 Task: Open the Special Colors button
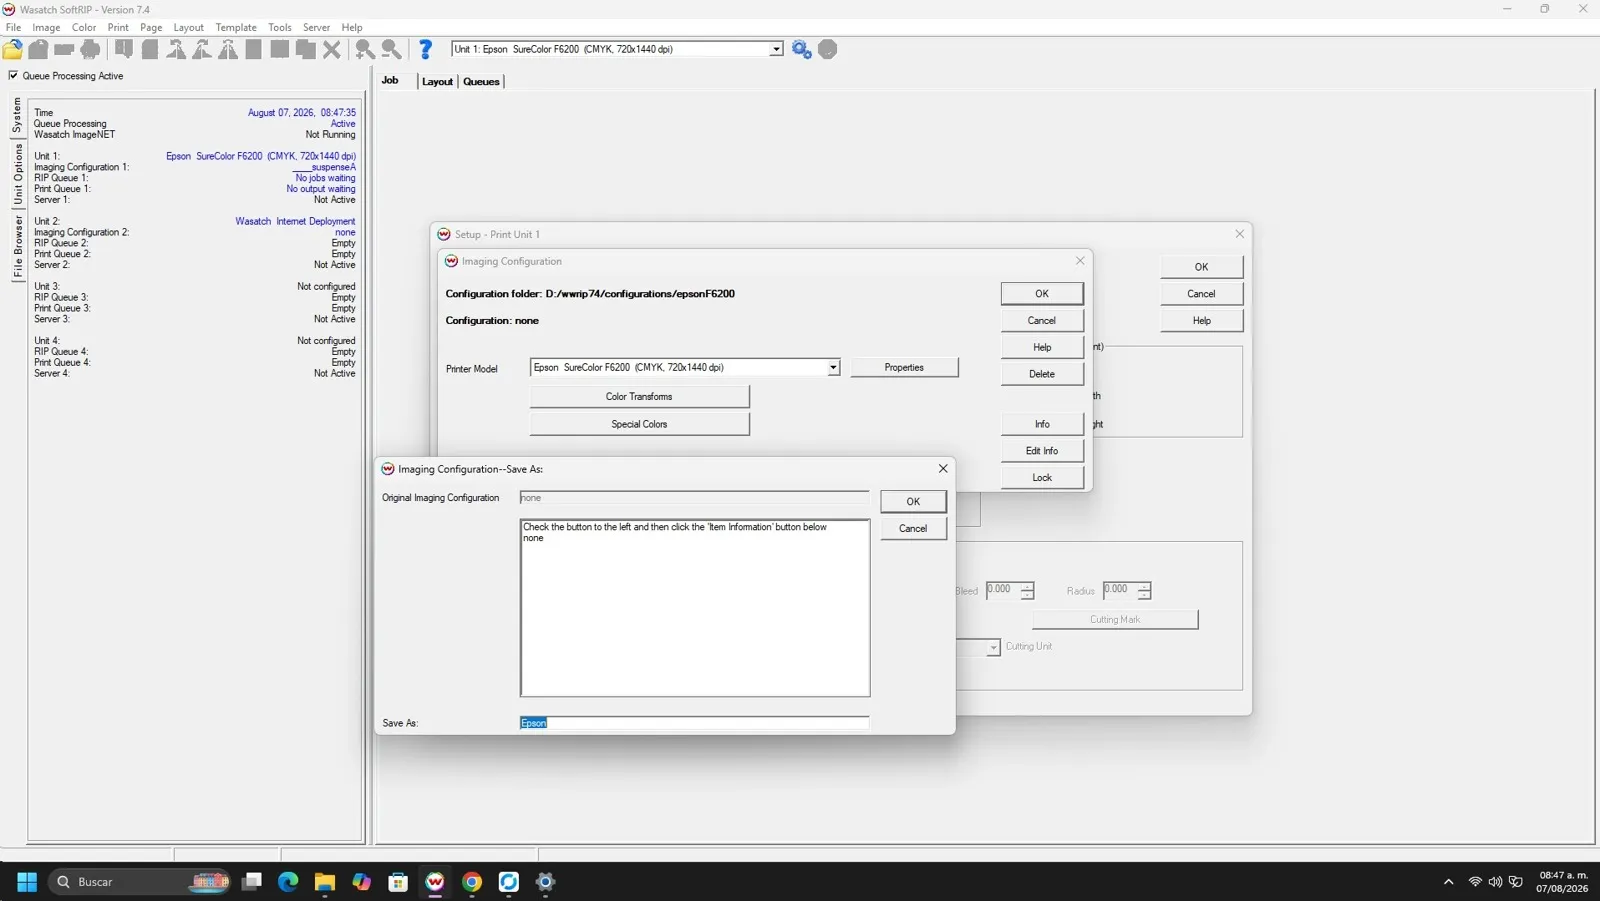click(x=639, y=424)
